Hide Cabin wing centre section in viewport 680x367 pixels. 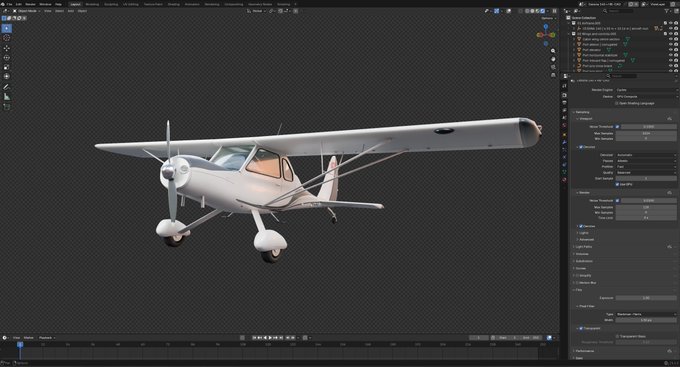671,39
